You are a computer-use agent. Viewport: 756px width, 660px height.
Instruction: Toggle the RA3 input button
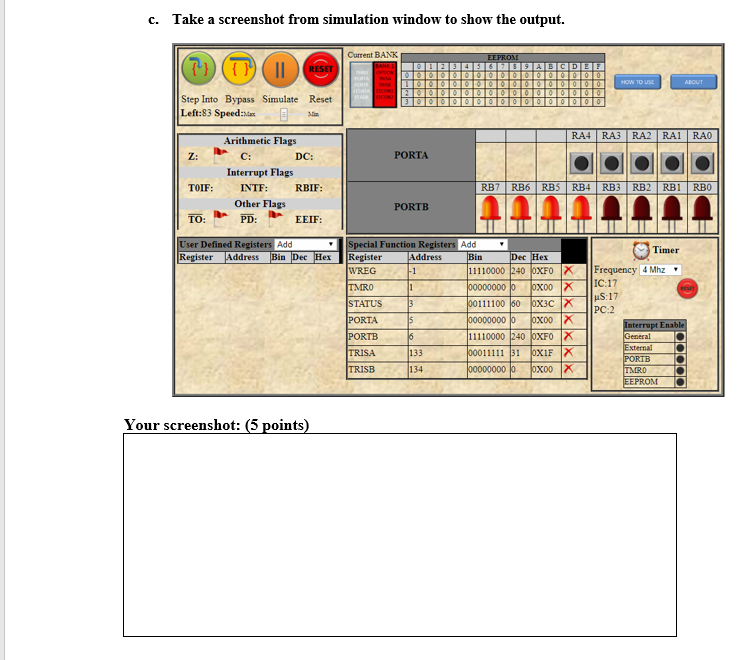(611, 163)
